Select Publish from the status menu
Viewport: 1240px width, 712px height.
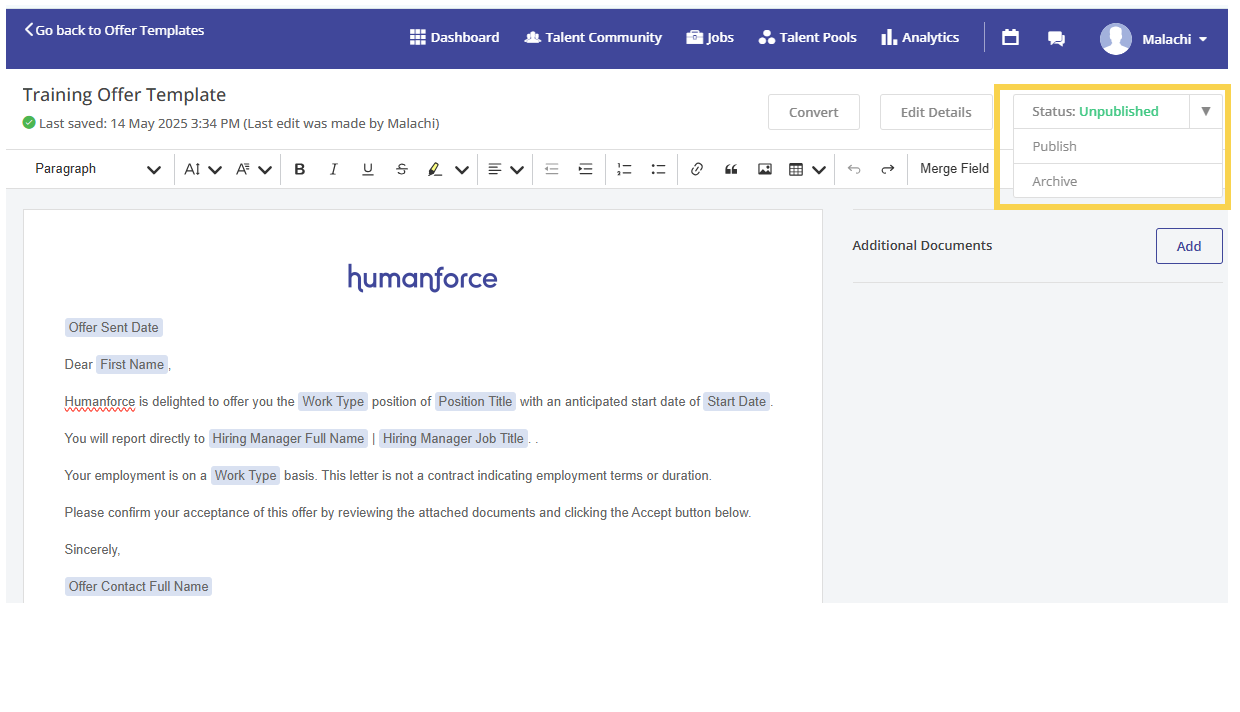(x=1055, y=146)
